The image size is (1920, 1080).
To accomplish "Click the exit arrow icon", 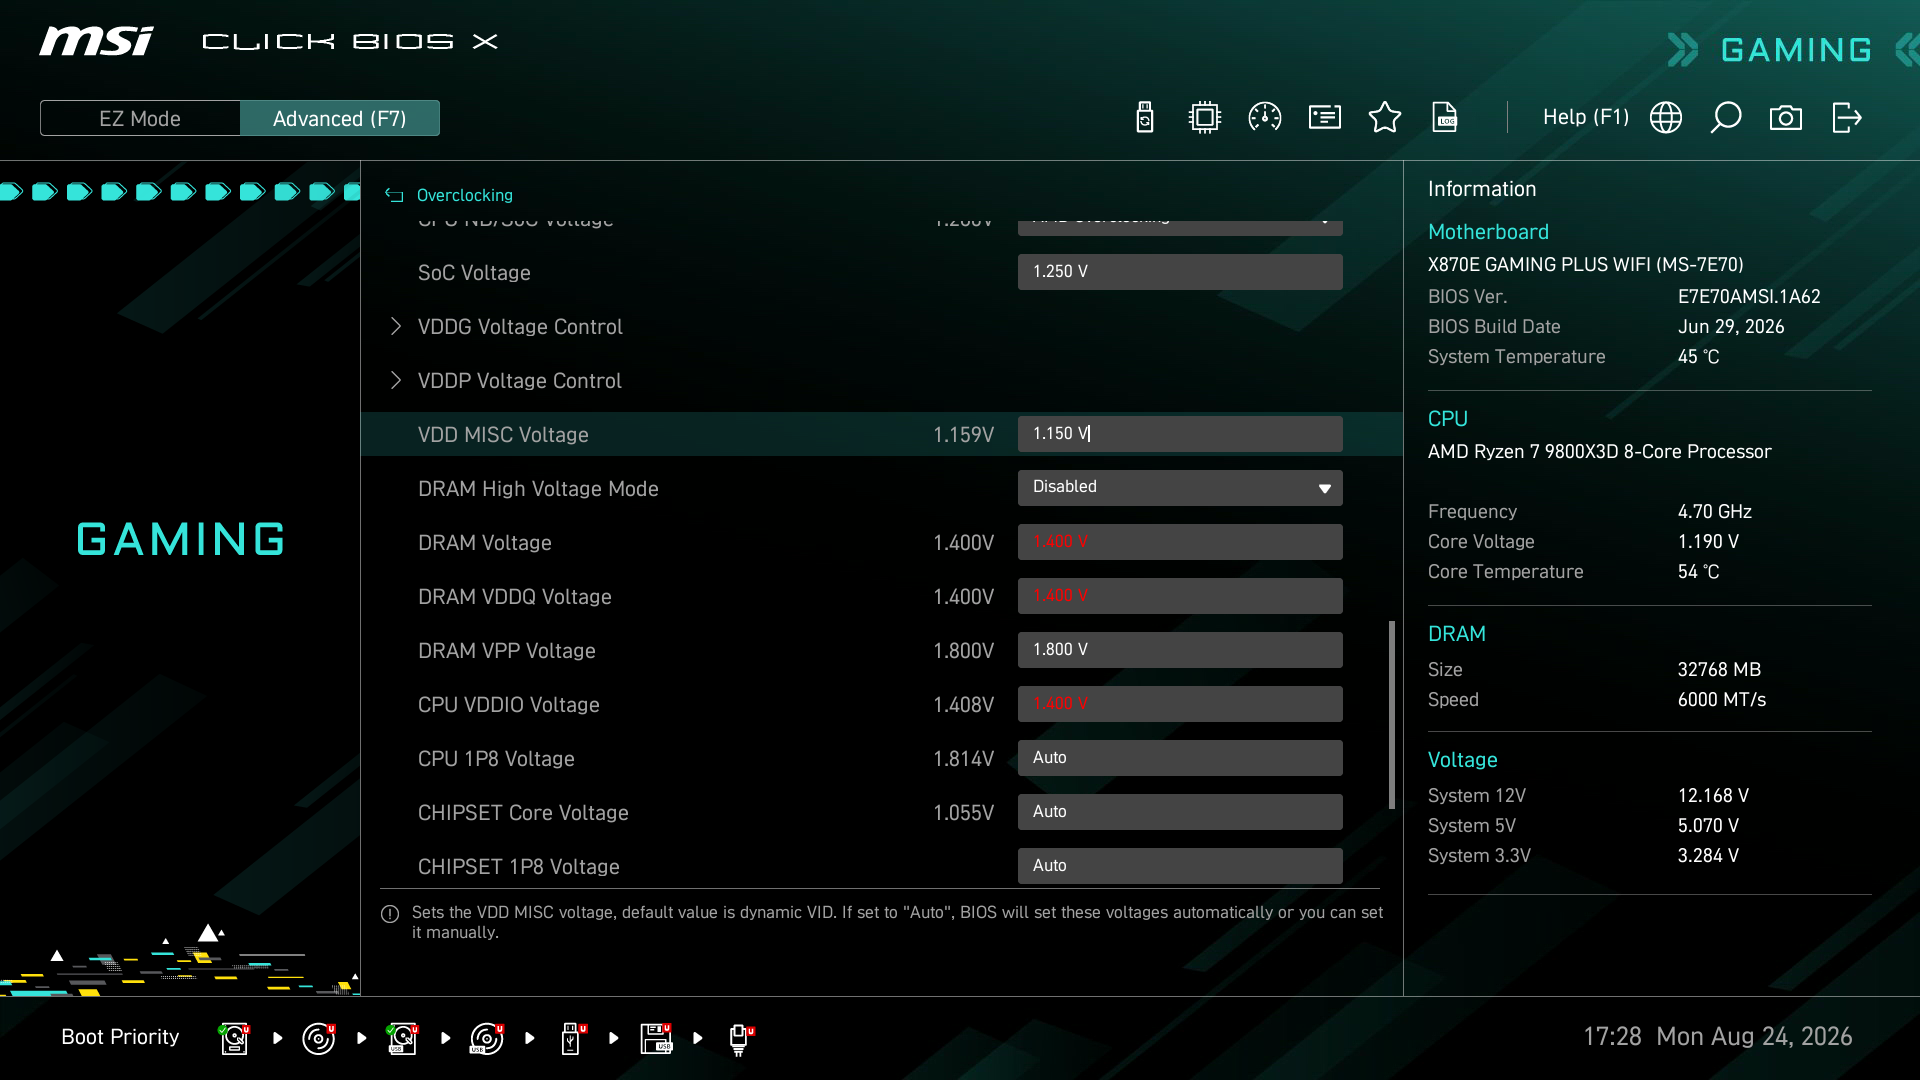I will [x=1846, y=118].
